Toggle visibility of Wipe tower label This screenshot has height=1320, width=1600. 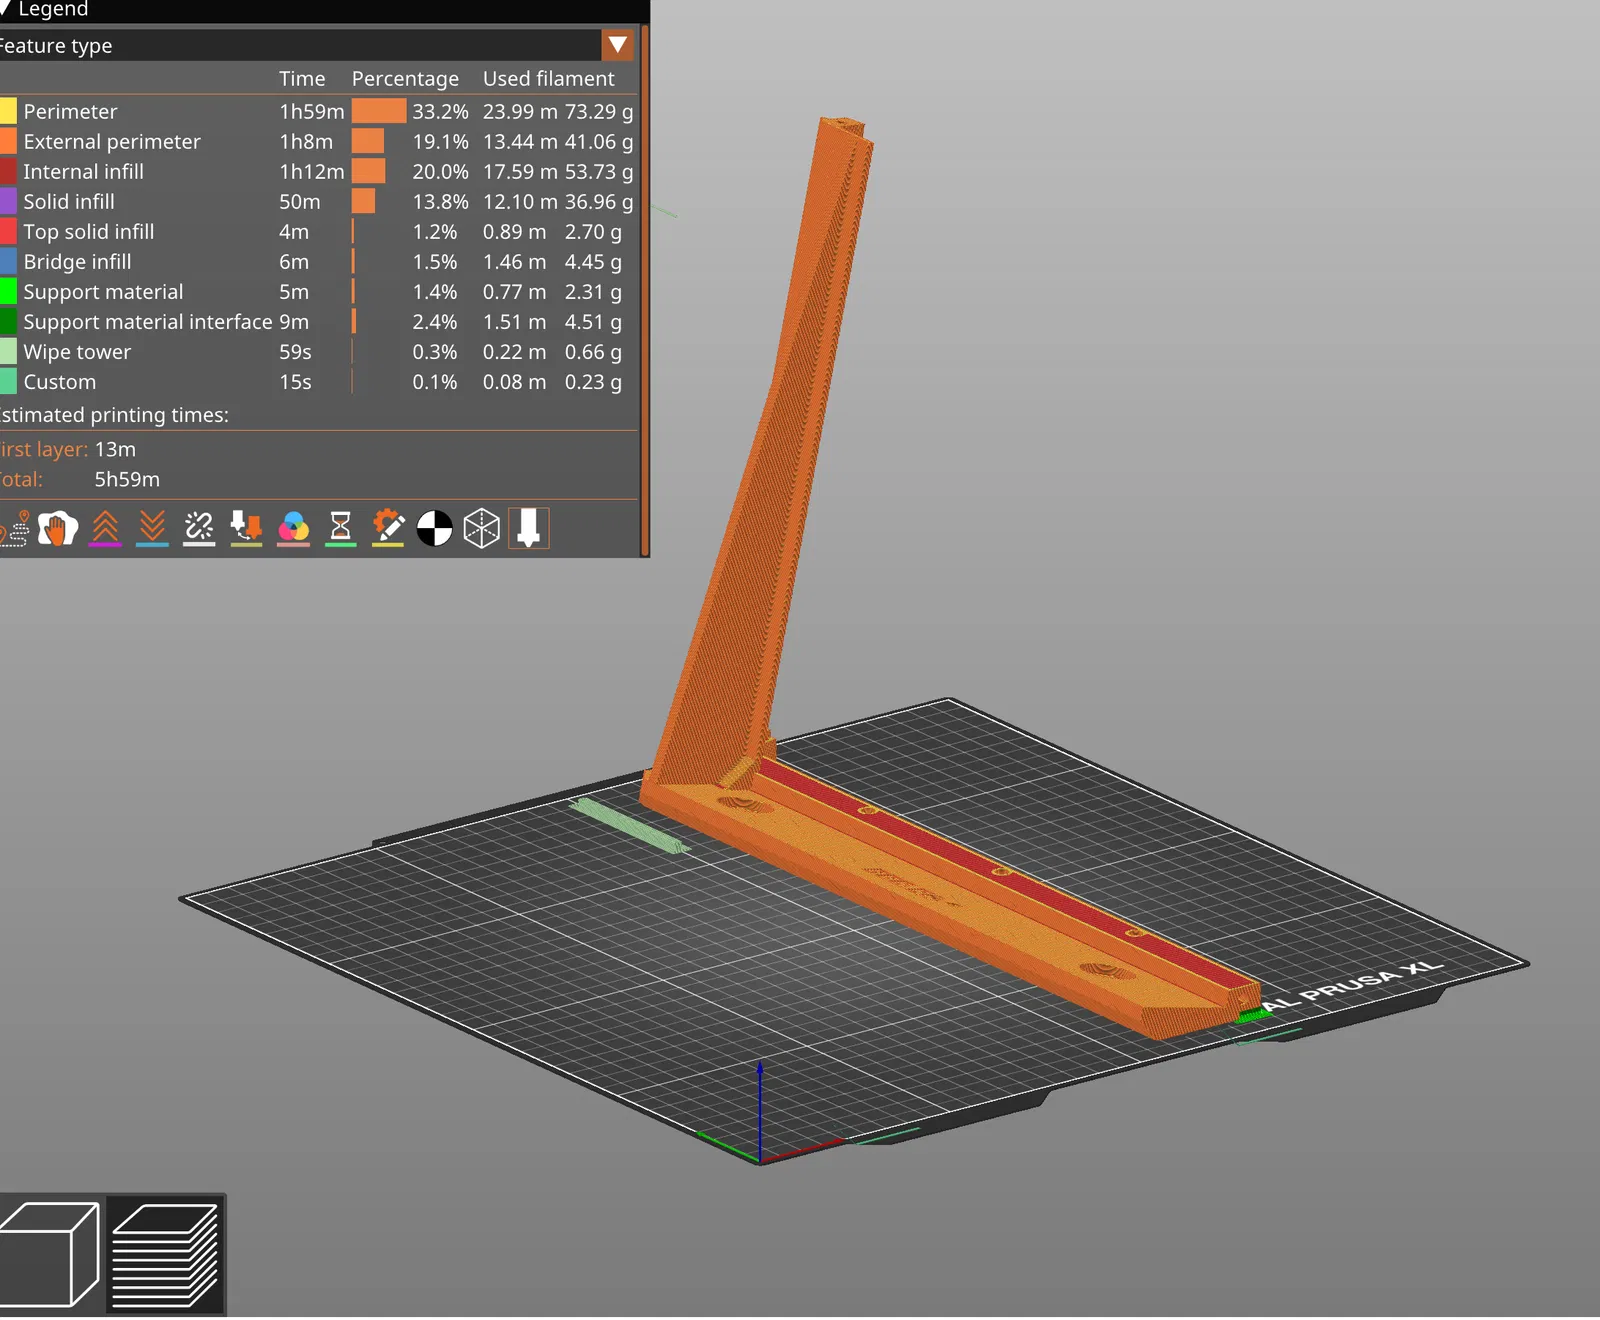tap(77, 351)
